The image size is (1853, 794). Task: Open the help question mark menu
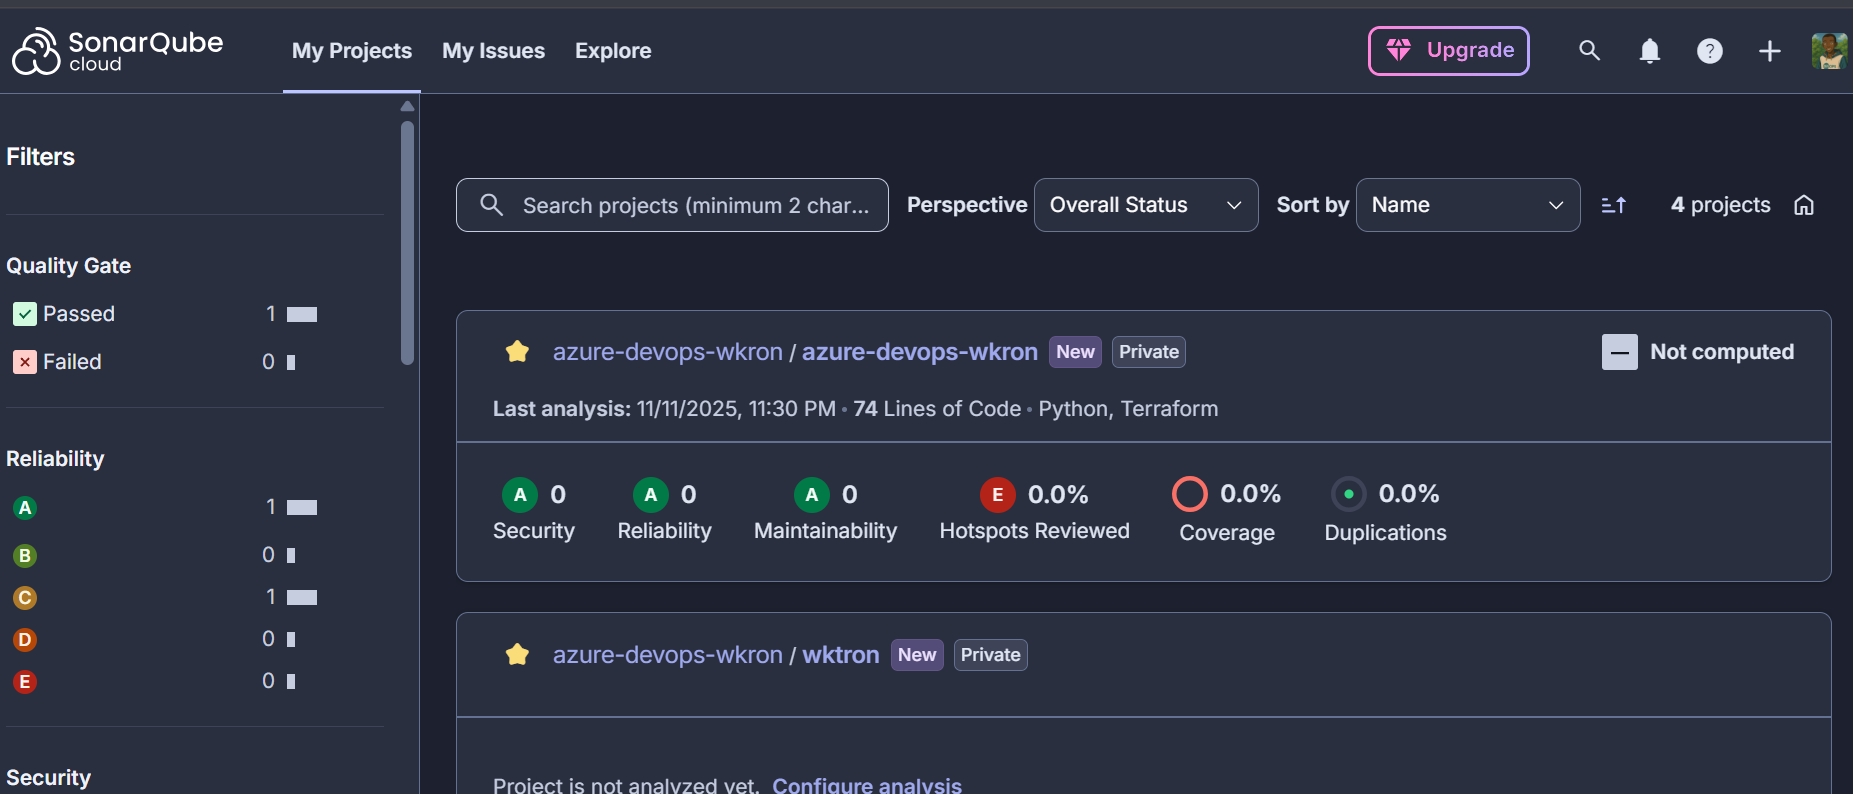tap(1709, 51)
